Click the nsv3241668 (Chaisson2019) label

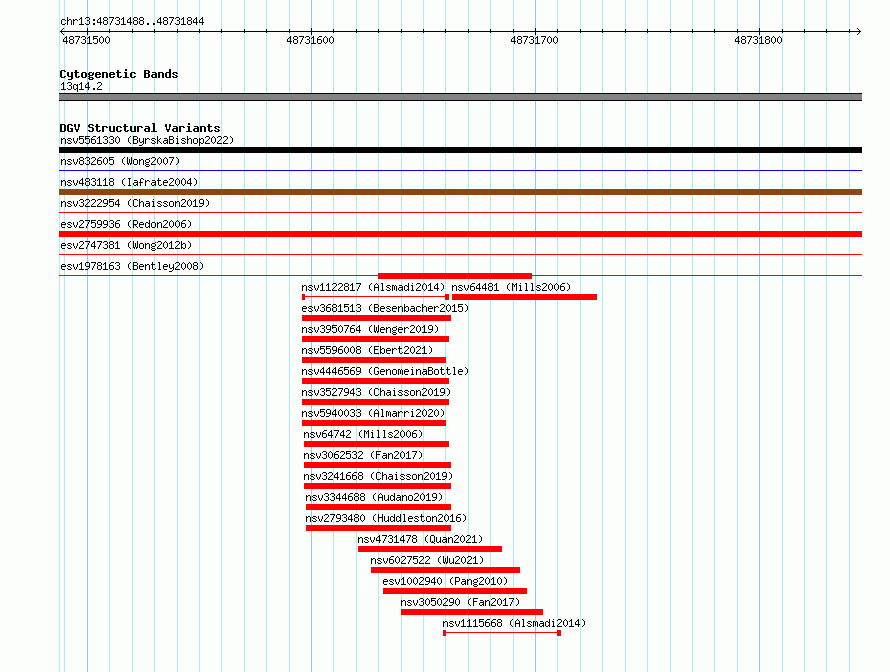coord(378,476)
